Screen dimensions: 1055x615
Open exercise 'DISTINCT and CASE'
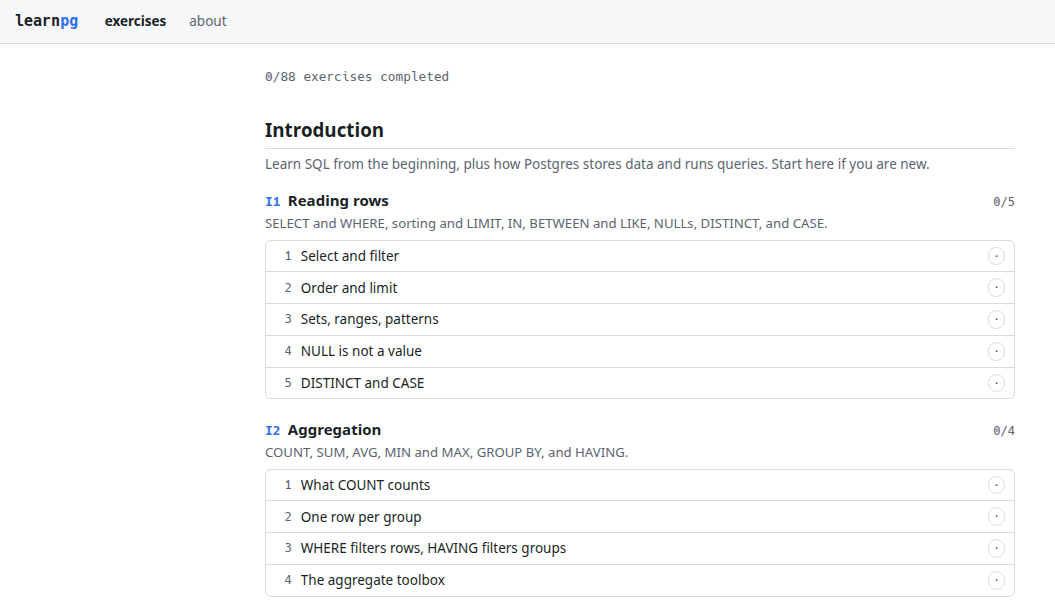640,383
